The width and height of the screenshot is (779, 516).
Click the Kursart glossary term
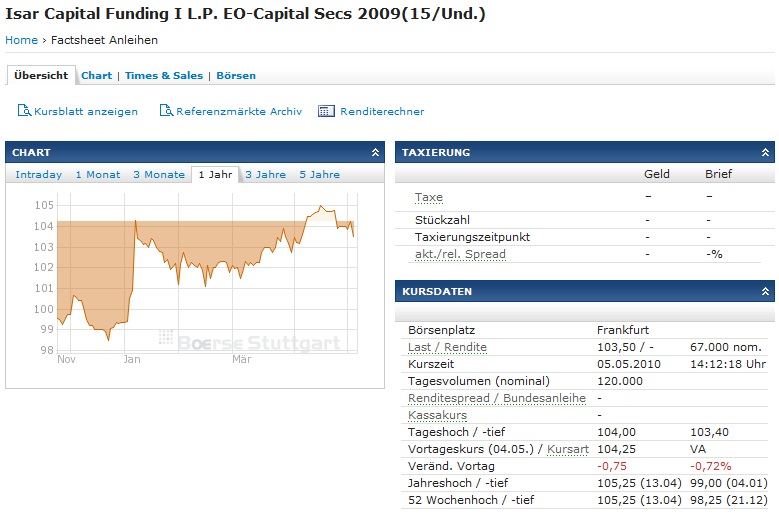tap(568, 449)
